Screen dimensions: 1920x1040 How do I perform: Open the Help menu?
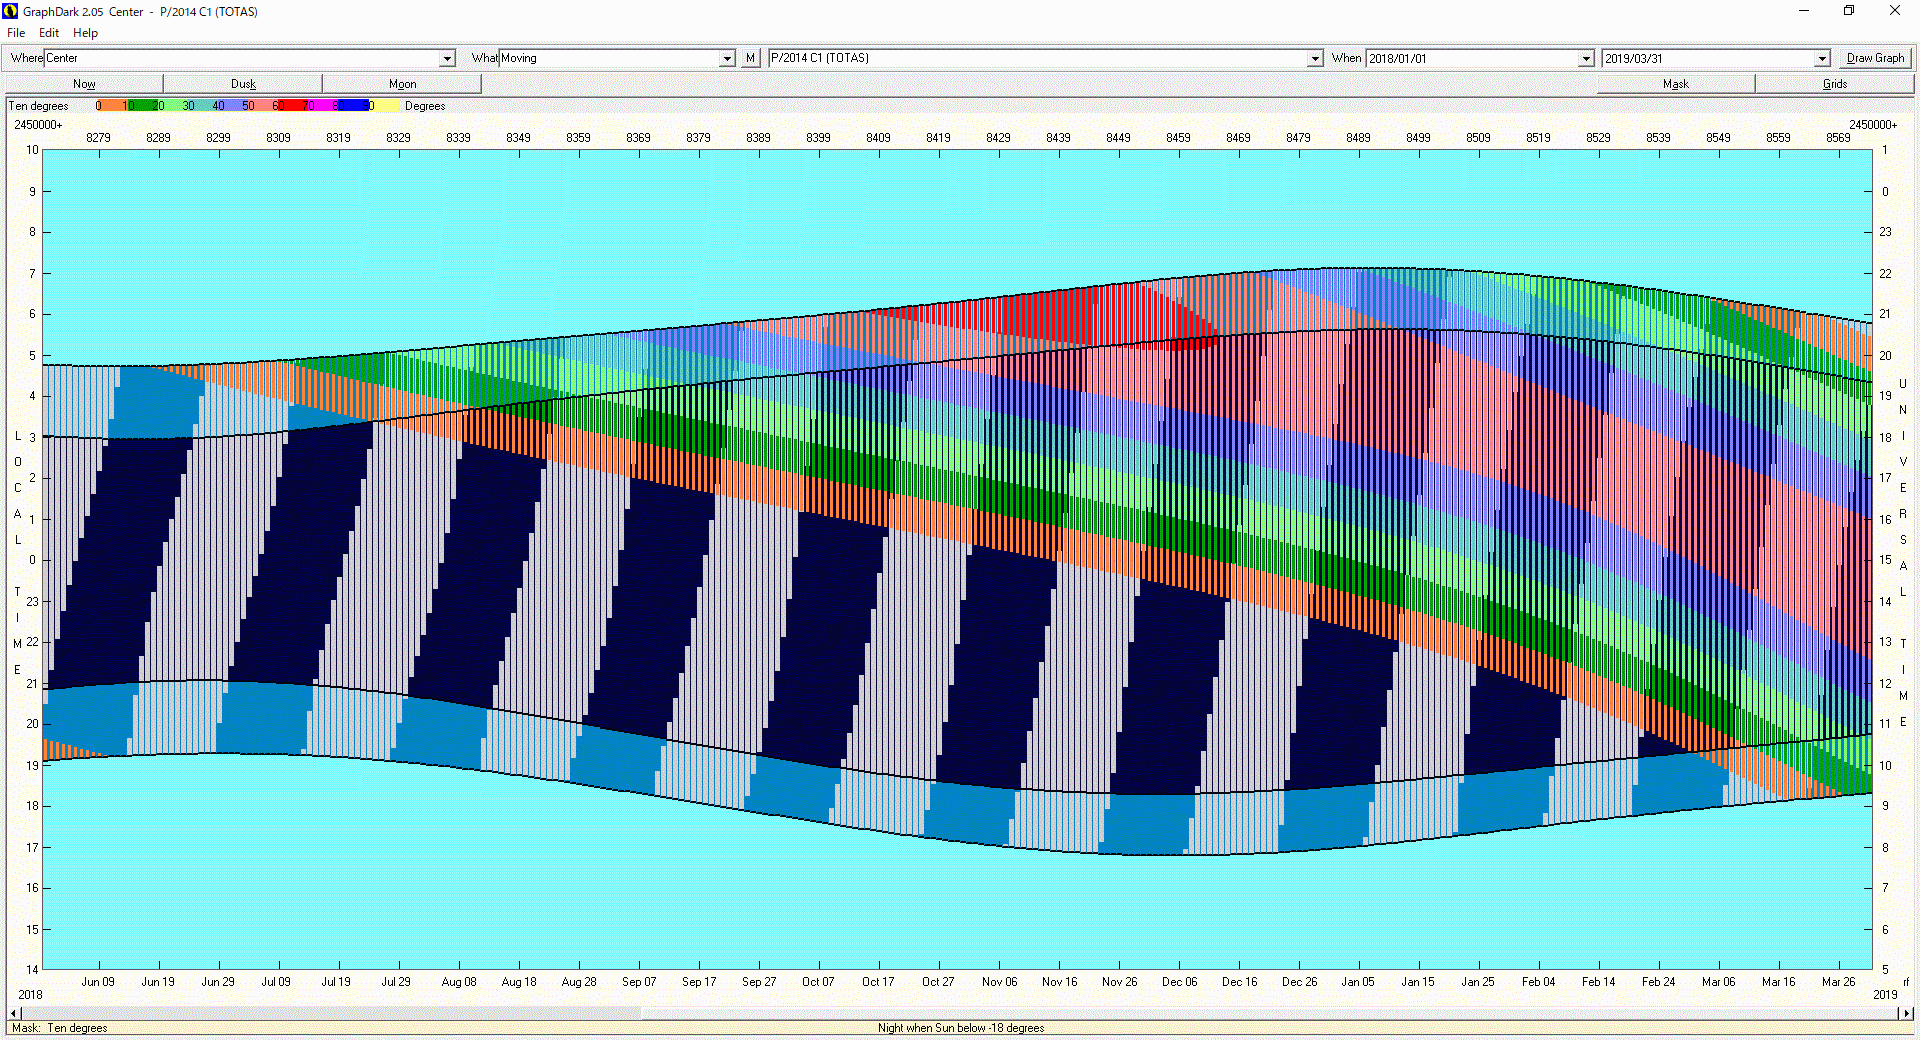tap(85, 33)
